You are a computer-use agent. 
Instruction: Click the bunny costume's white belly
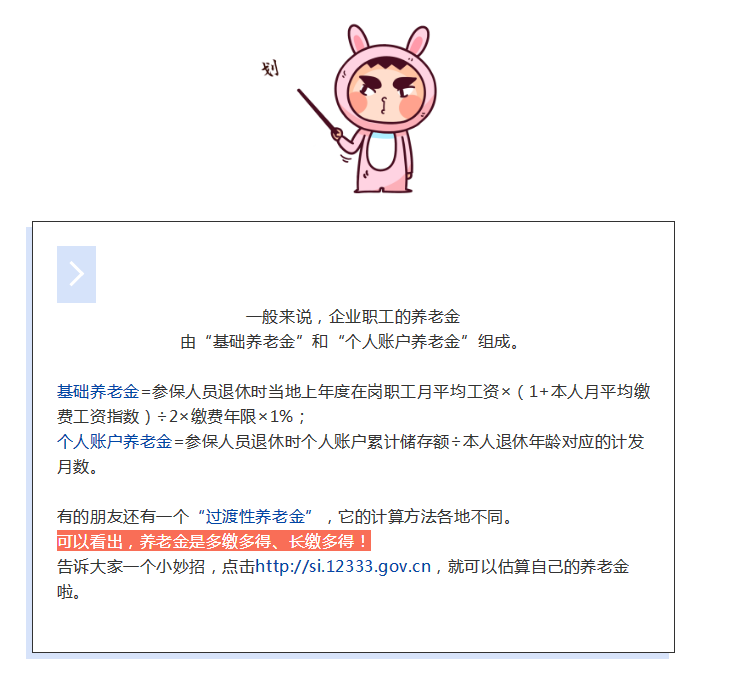pos(382,151)
